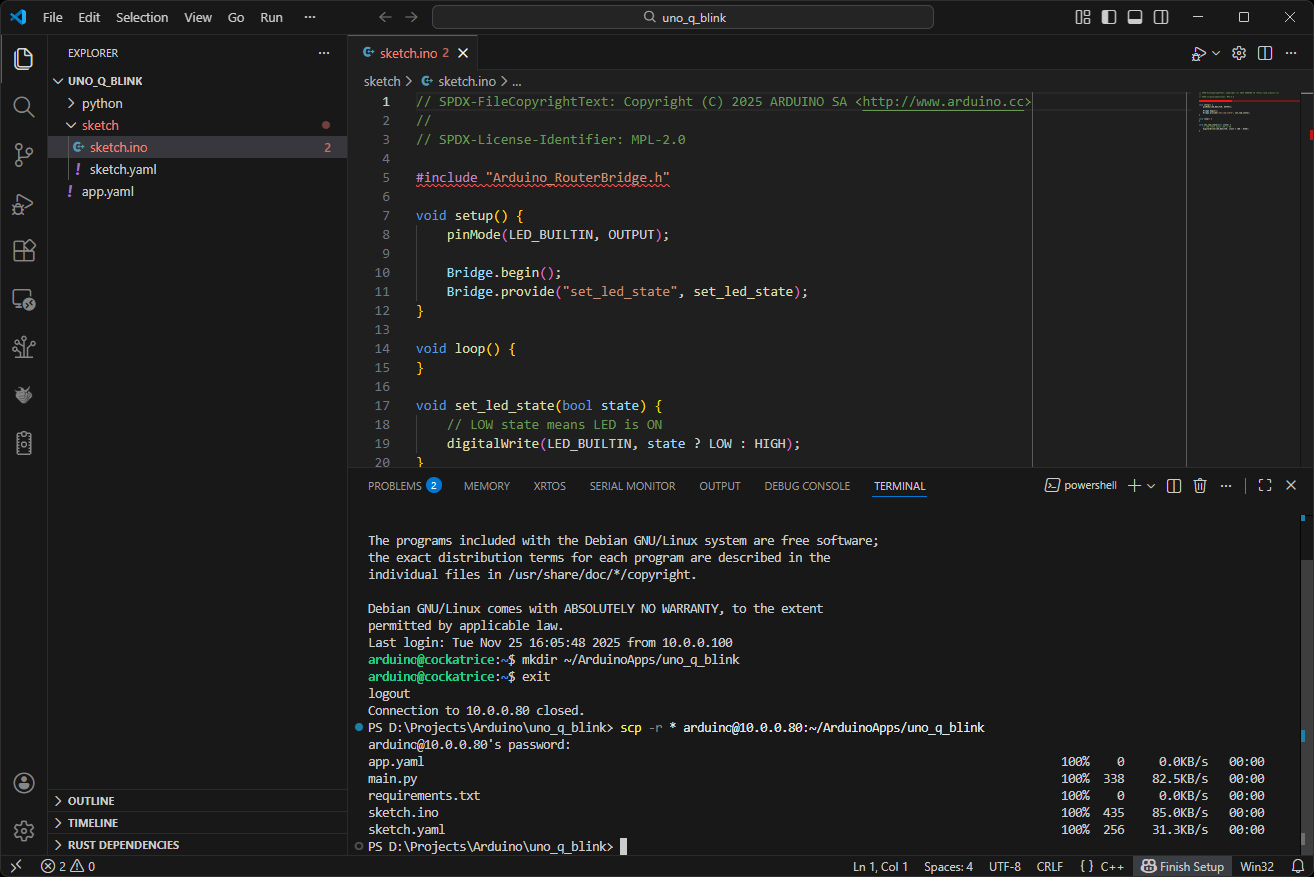
Task: Toggle the primary side bar visibility
Action: click(1109, 17)
